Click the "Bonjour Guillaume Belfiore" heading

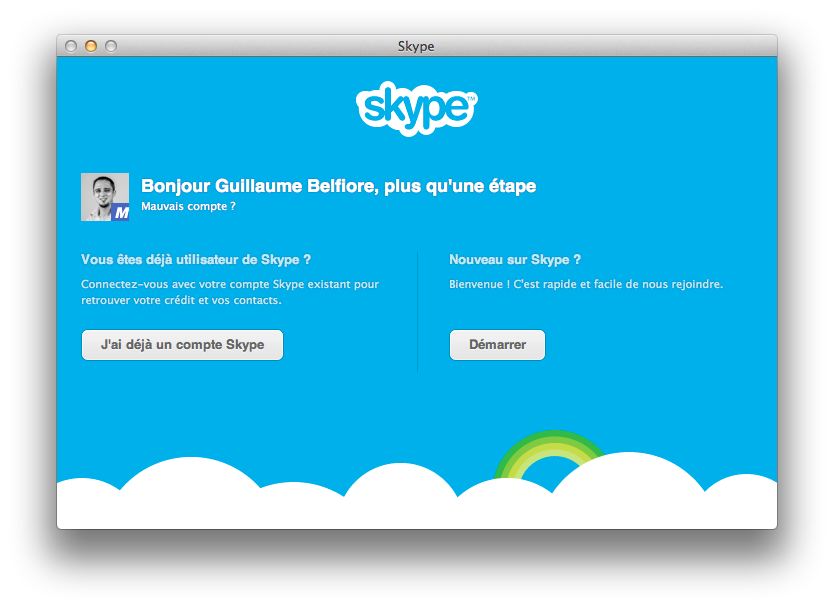click(338, 186)
